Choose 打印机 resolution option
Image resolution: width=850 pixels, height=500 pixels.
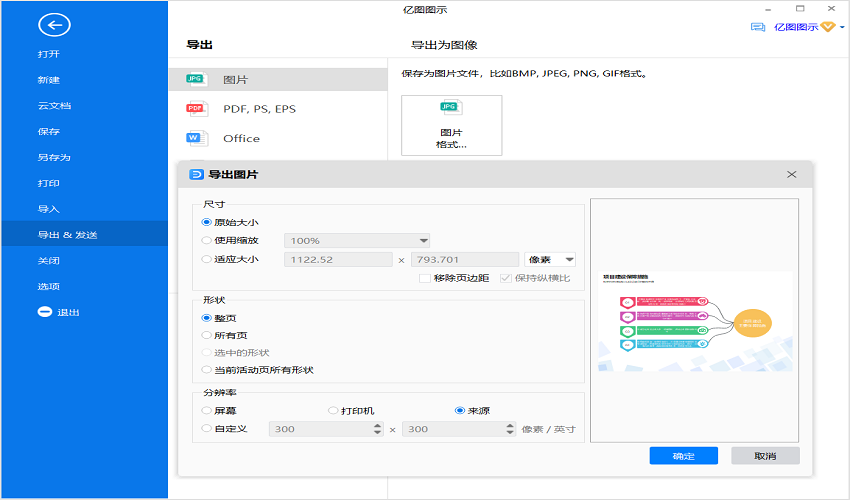coord(334,410)
